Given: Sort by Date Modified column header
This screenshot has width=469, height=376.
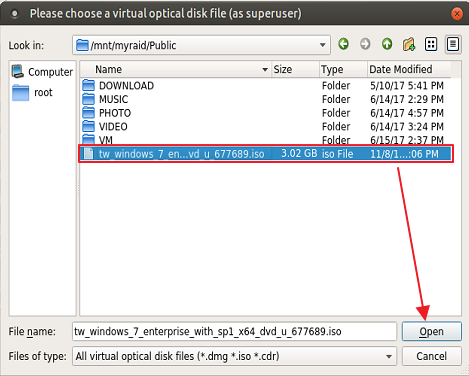Looking at the screenshot, I should pos(409,69).
